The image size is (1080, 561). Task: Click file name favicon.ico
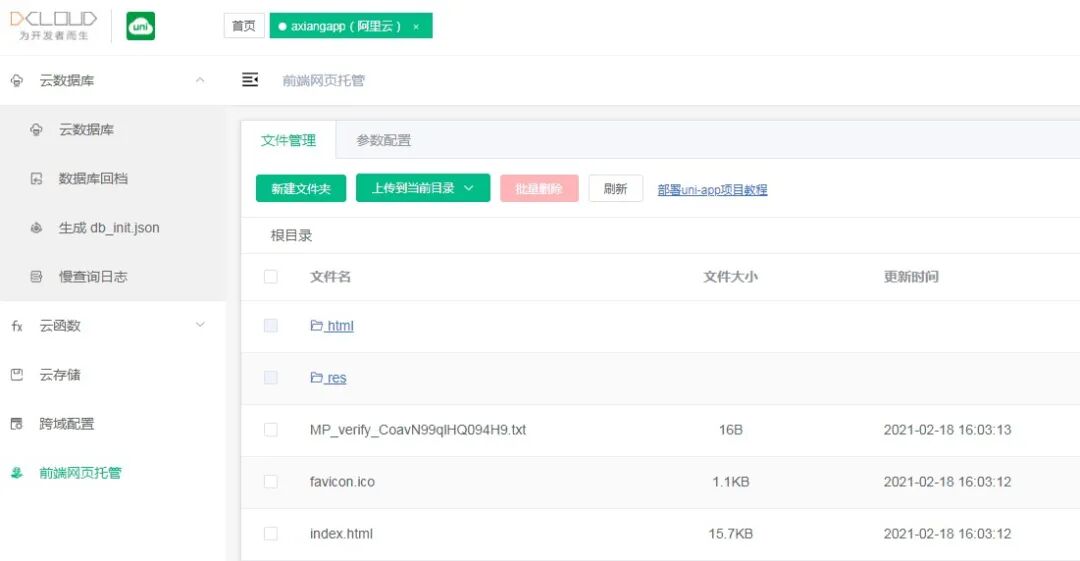(x=342, y=481)
